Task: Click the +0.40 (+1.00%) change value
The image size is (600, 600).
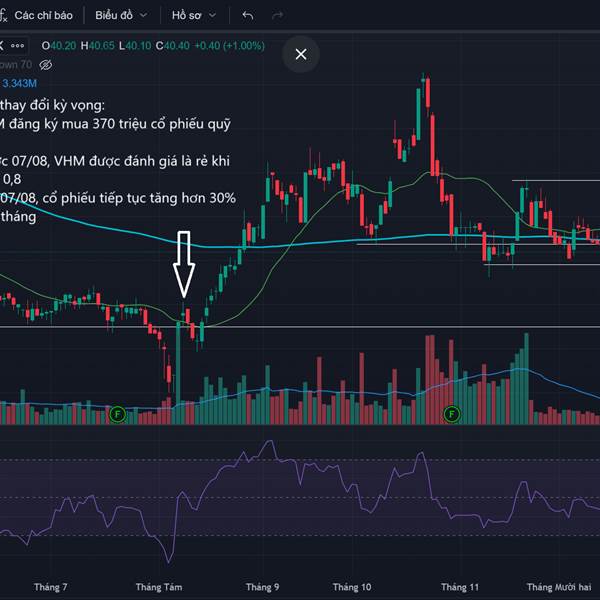Action: (x=230, y=46)
